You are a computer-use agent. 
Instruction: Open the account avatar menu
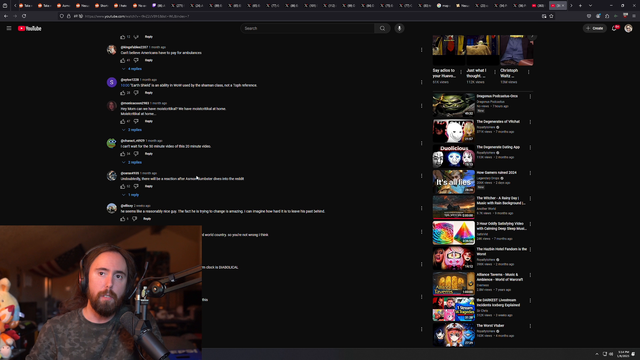628,28
